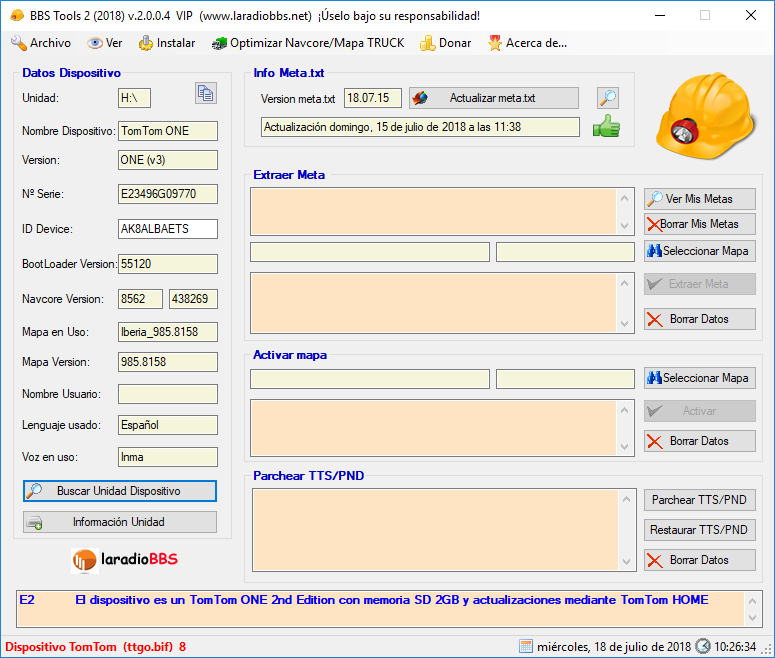The width and height of the screenshot is (775, 658).
Task: Click the yellow miner helmet logo
Action: (705, 116)
